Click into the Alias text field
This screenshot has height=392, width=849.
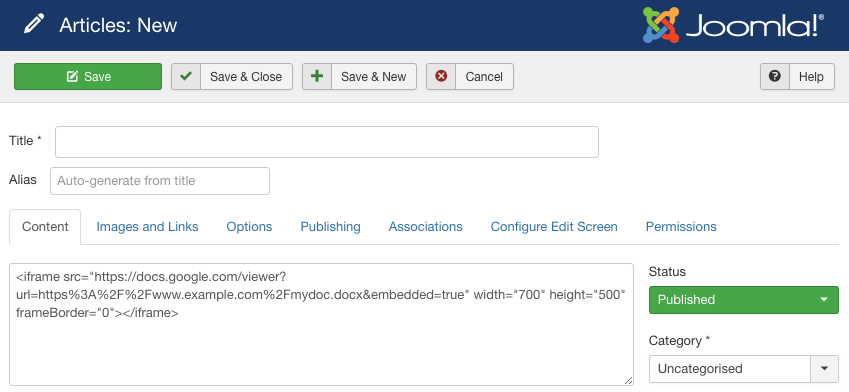coord(160,181)
